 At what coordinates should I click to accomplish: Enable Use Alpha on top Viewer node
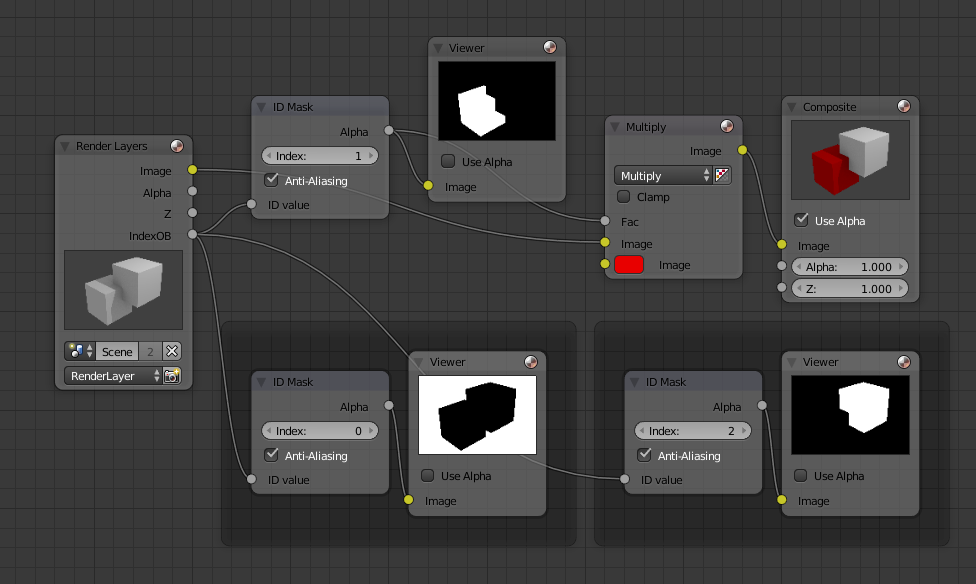[x=448, y=161]
